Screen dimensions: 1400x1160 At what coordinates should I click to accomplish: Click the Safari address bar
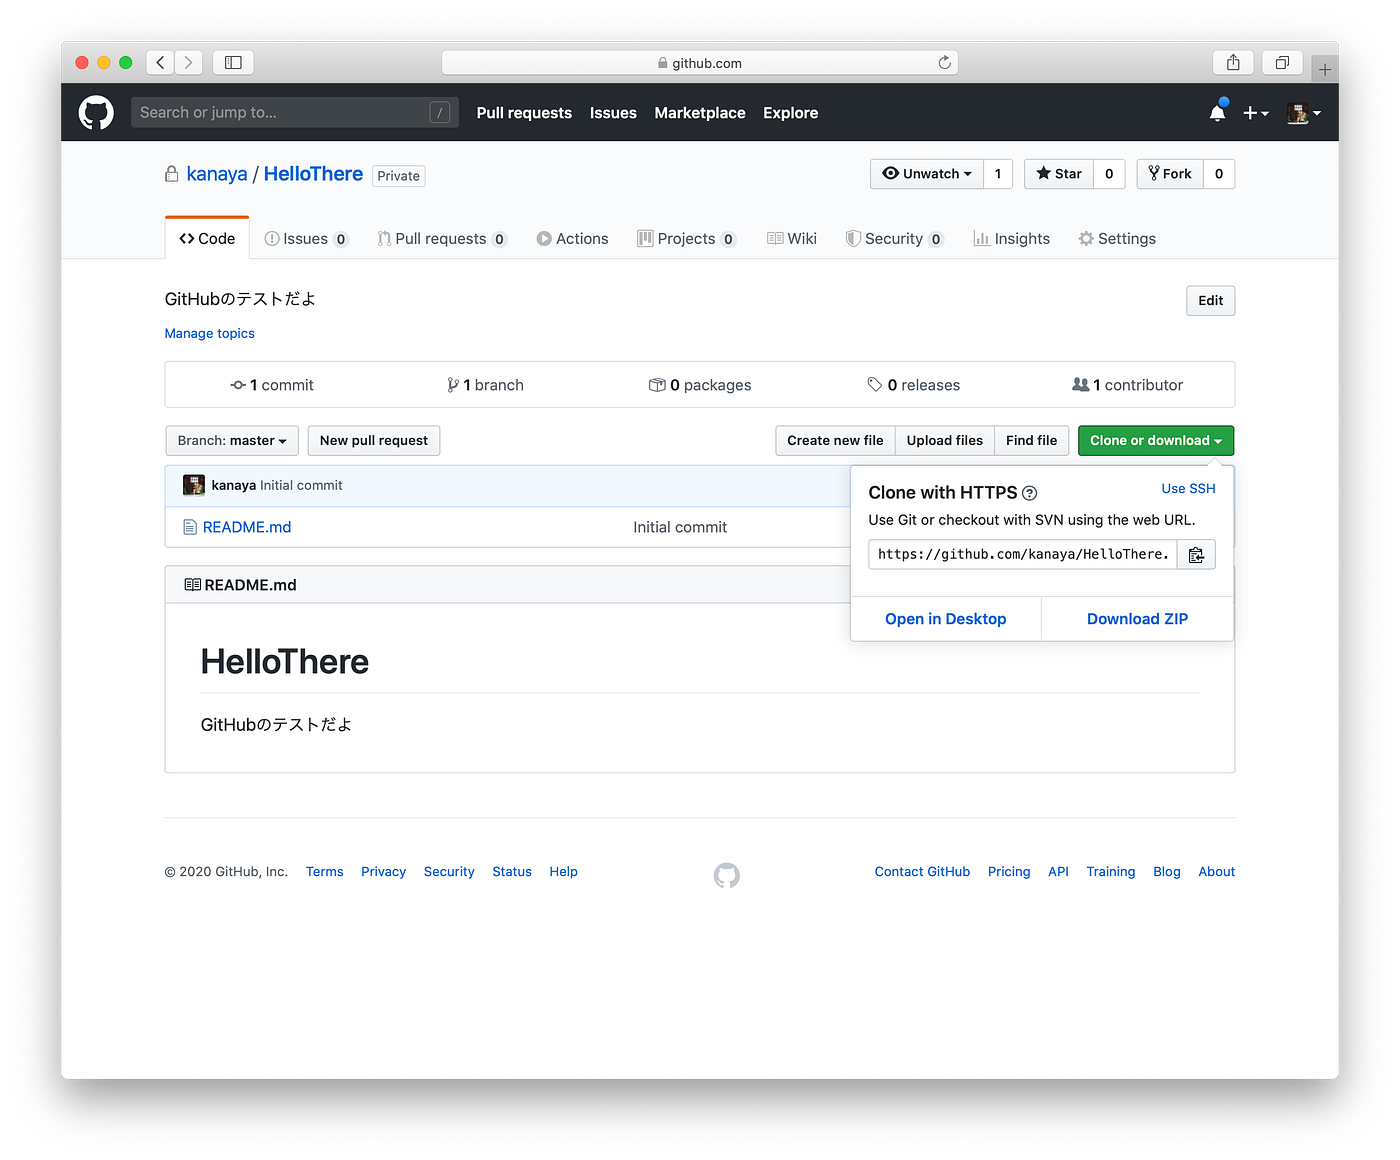700,63
